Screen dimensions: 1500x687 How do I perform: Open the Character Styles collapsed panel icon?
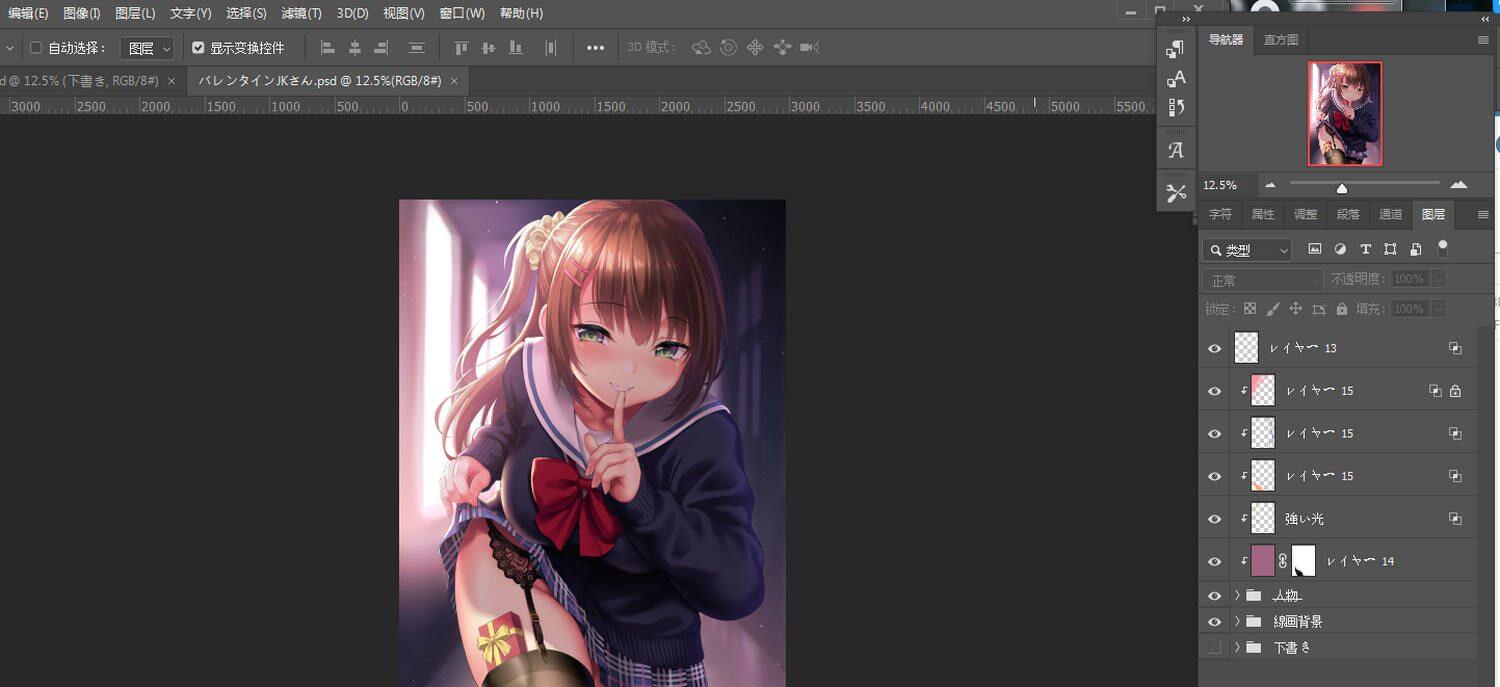click(x=1176, y=78)
